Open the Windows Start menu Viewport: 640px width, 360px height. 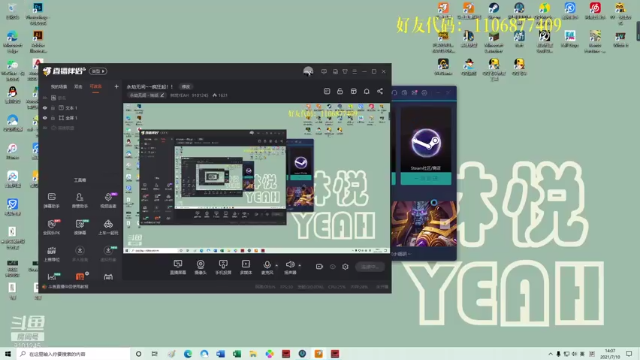7,354
